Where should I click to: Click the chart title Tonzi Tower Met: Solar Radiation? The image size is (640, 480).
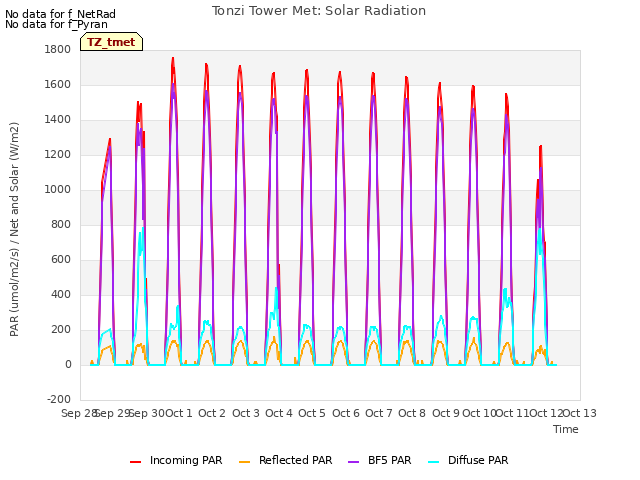[318, 11]
